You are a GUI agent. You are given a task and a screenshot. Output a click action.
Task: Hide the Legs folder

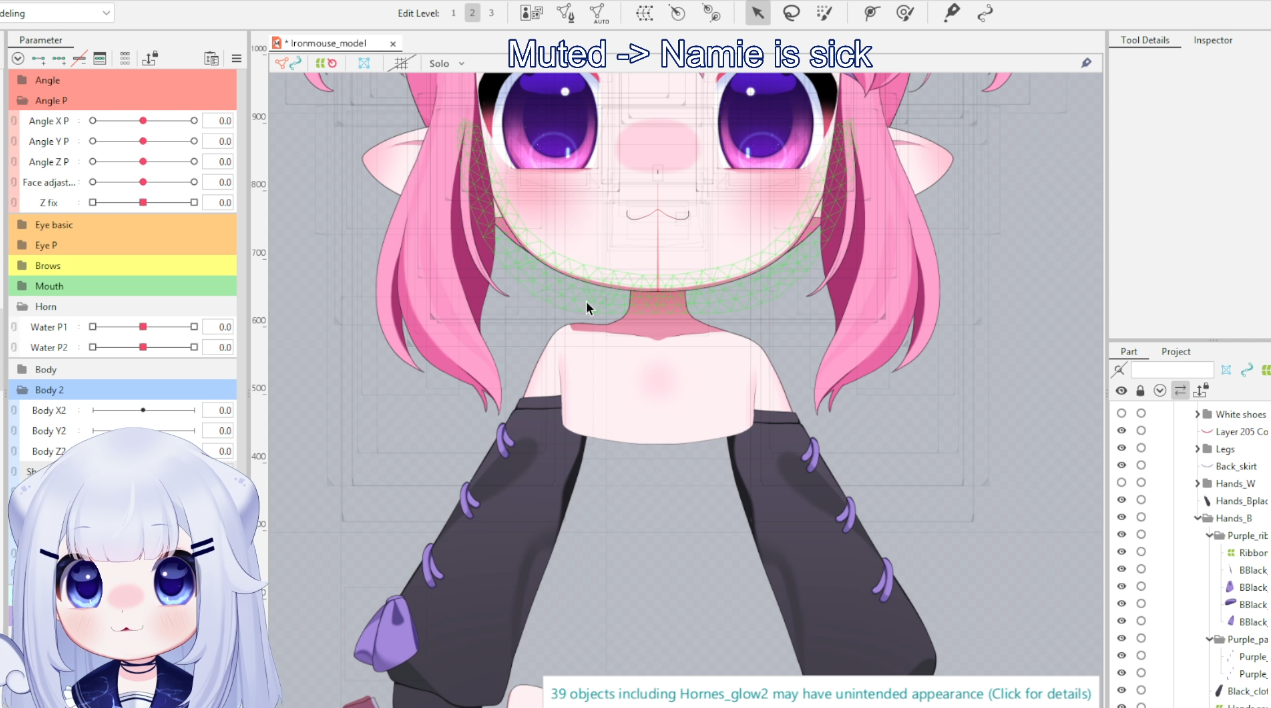click(x=1121, y=448)
